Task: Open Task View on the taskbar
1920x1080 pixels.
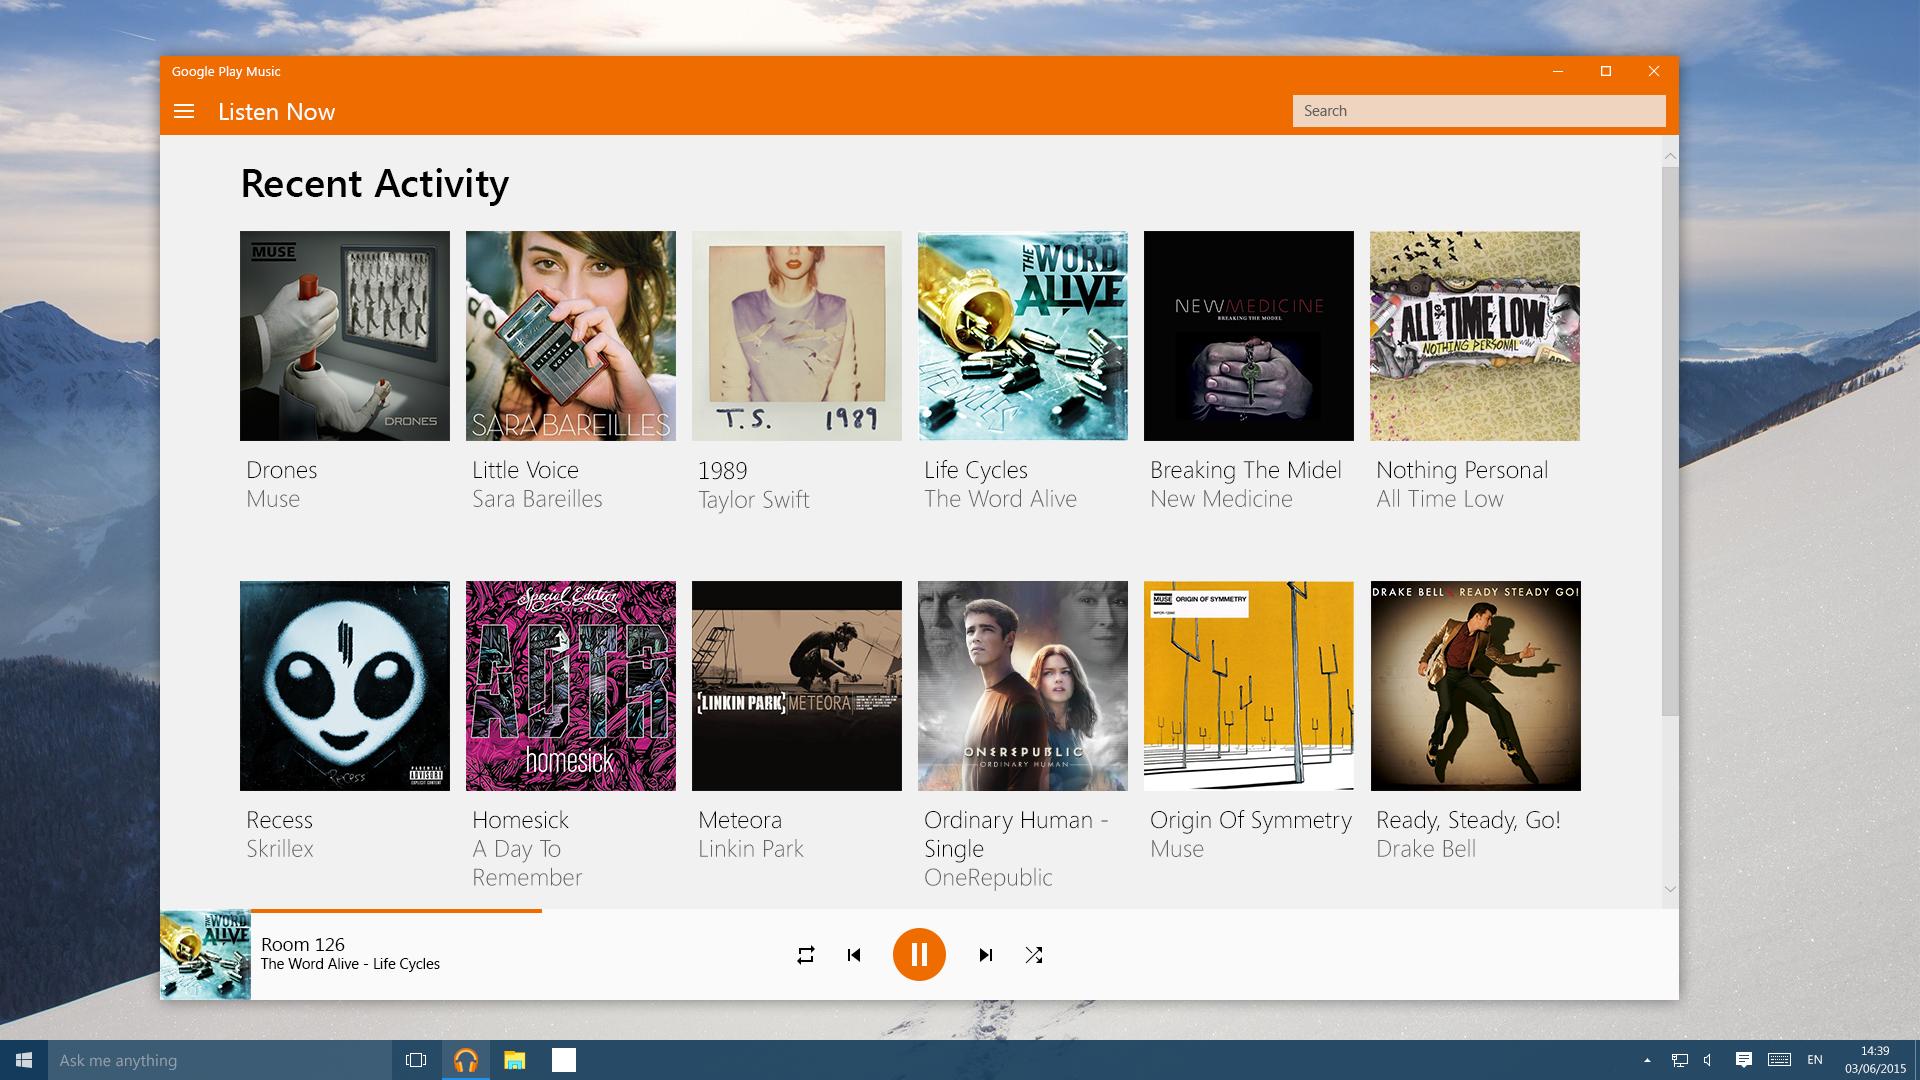Action: coord(416,1060)
